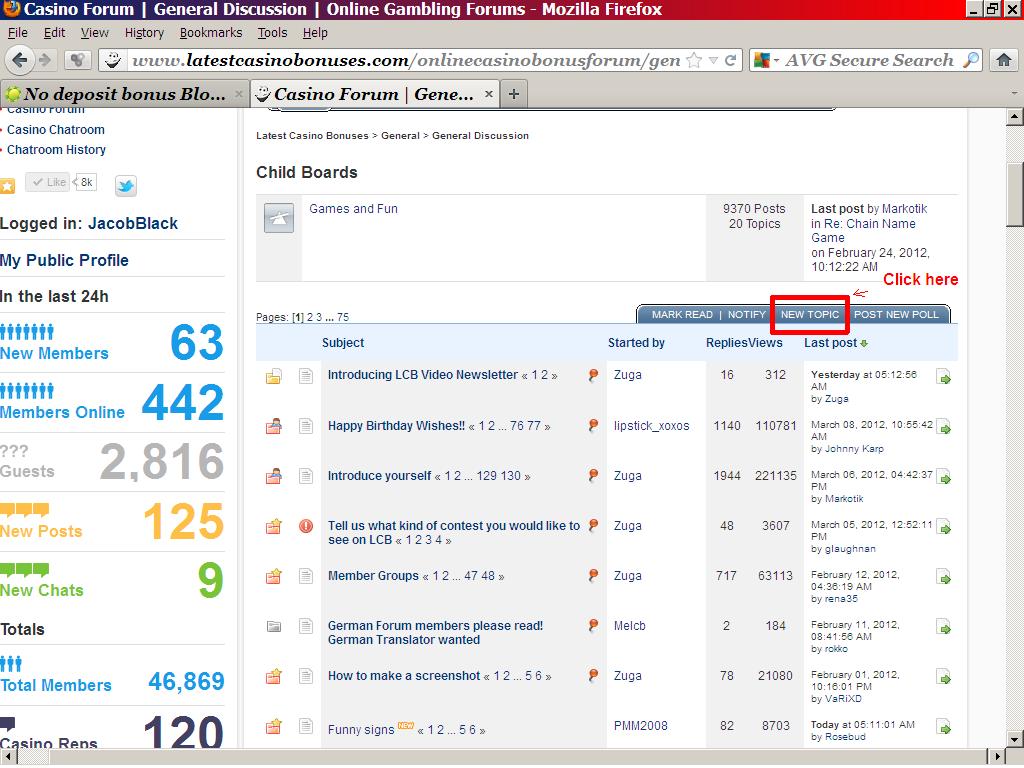Go to last post of German Forum members topic
Viewport: 1024px width, 768px height.
click(x=944, y=628)
